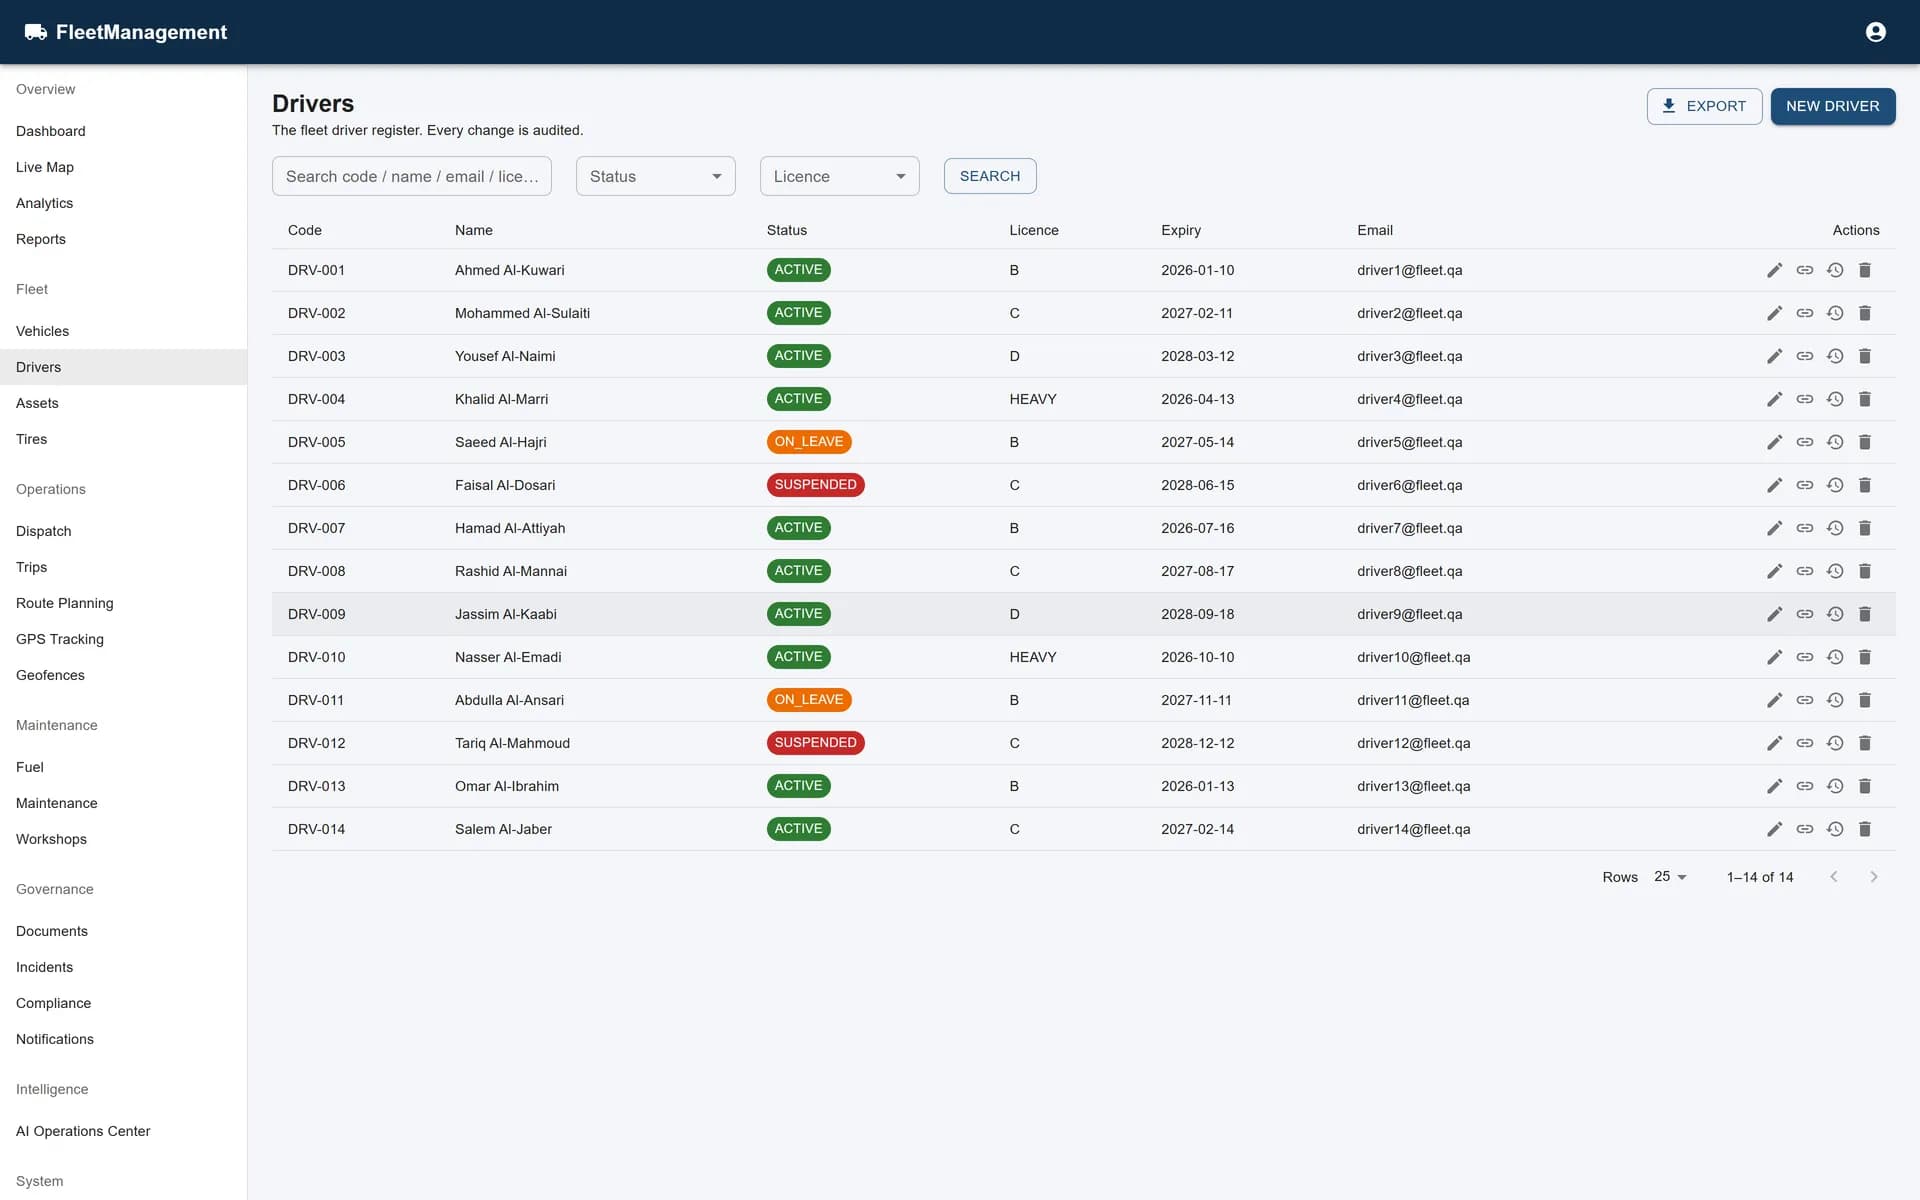Change rows per page from 25
The image size is (1920, 1200).
click(x=1670, y=877)
